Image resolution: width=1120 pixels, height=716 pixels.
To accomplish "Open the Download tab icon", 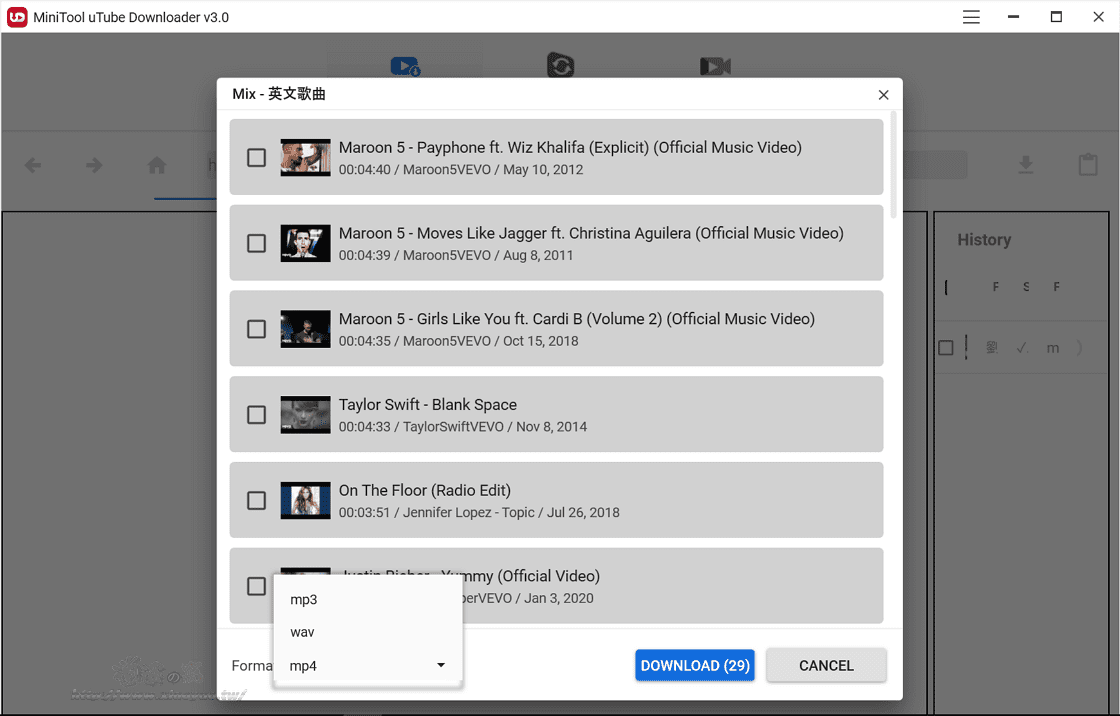I will coord(405,66).
